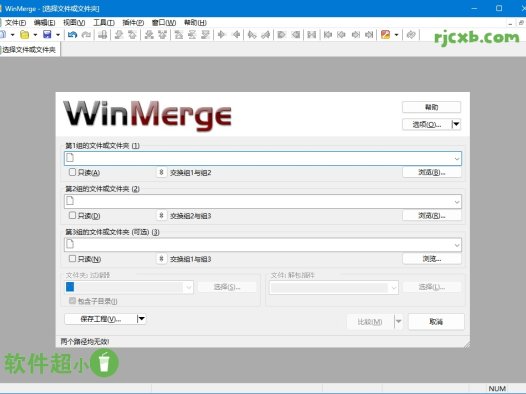Click swap icon beside 交换组2与组3
This screenshot has width=526, height=394.
[x=161, y=216]
